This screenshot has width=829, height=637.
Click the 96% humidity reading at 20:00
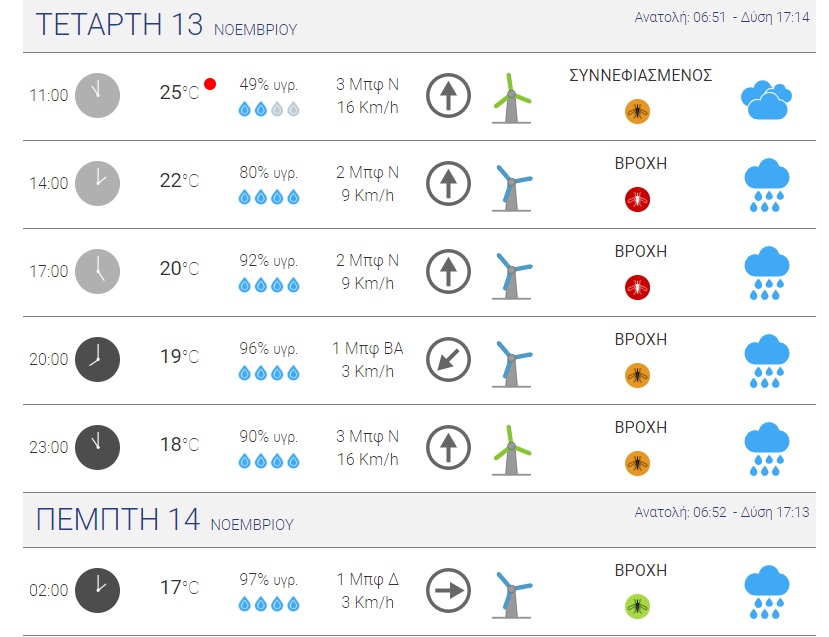(x=268, y=349)
